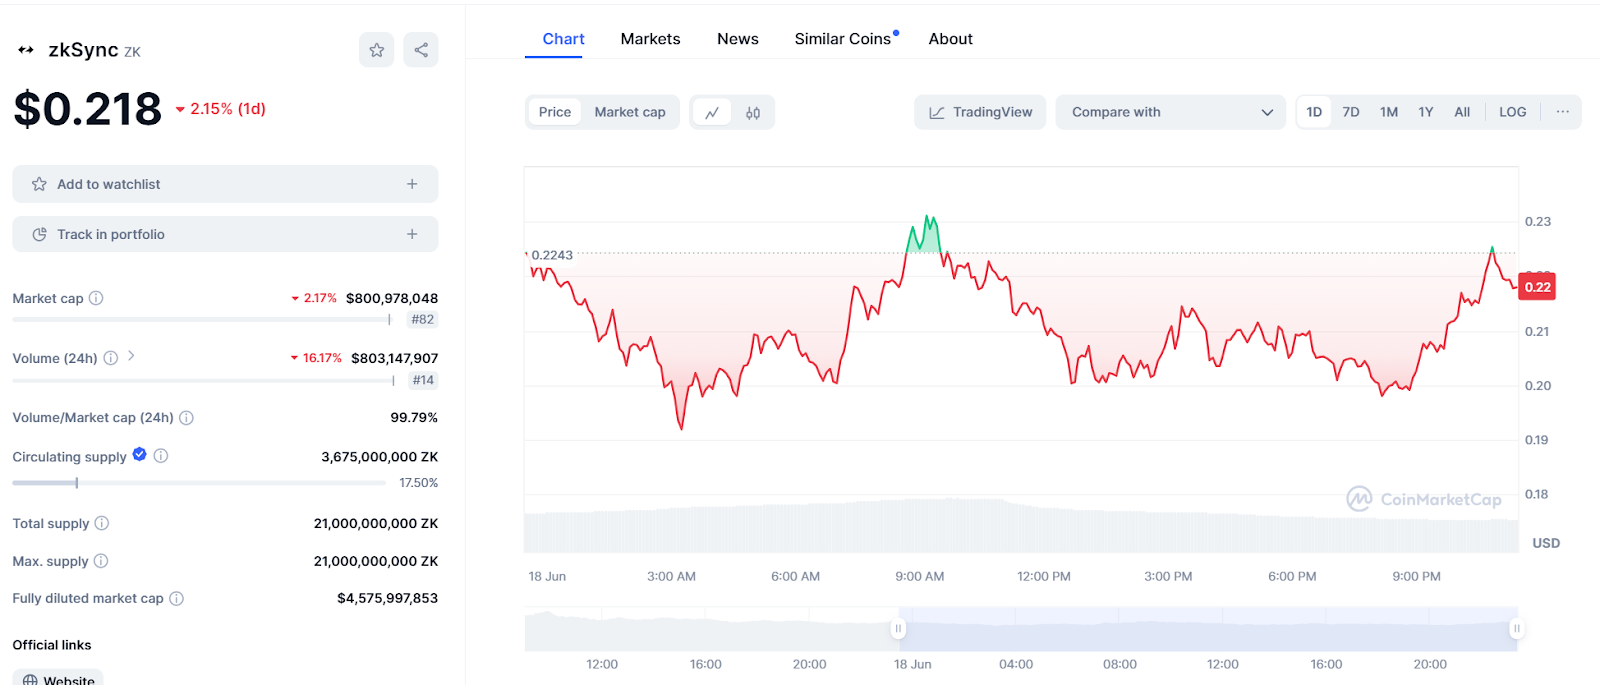The image size is (1600, 685).
Task: Click Add to watchlist button
Action: [x=225, y=184]
